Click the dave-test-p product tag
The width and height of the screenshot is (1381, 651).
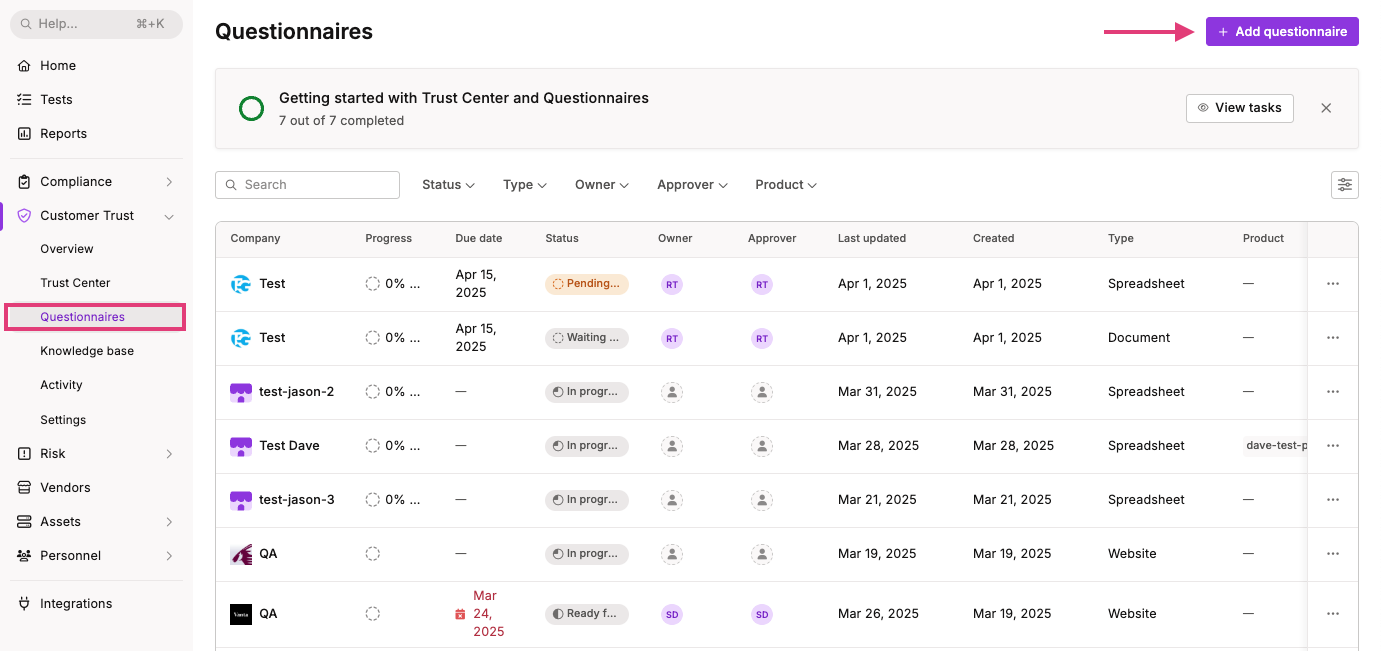pos(1275,446)
